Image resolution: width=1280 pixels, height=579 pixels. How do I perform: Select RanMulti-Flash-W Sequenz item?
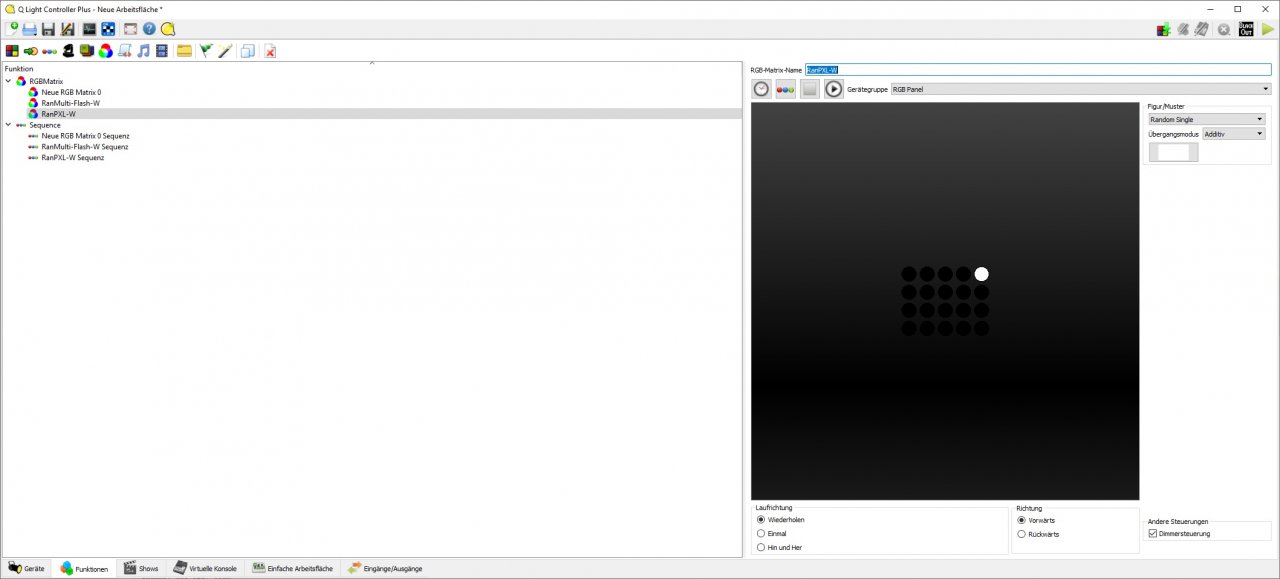point(84,147)
